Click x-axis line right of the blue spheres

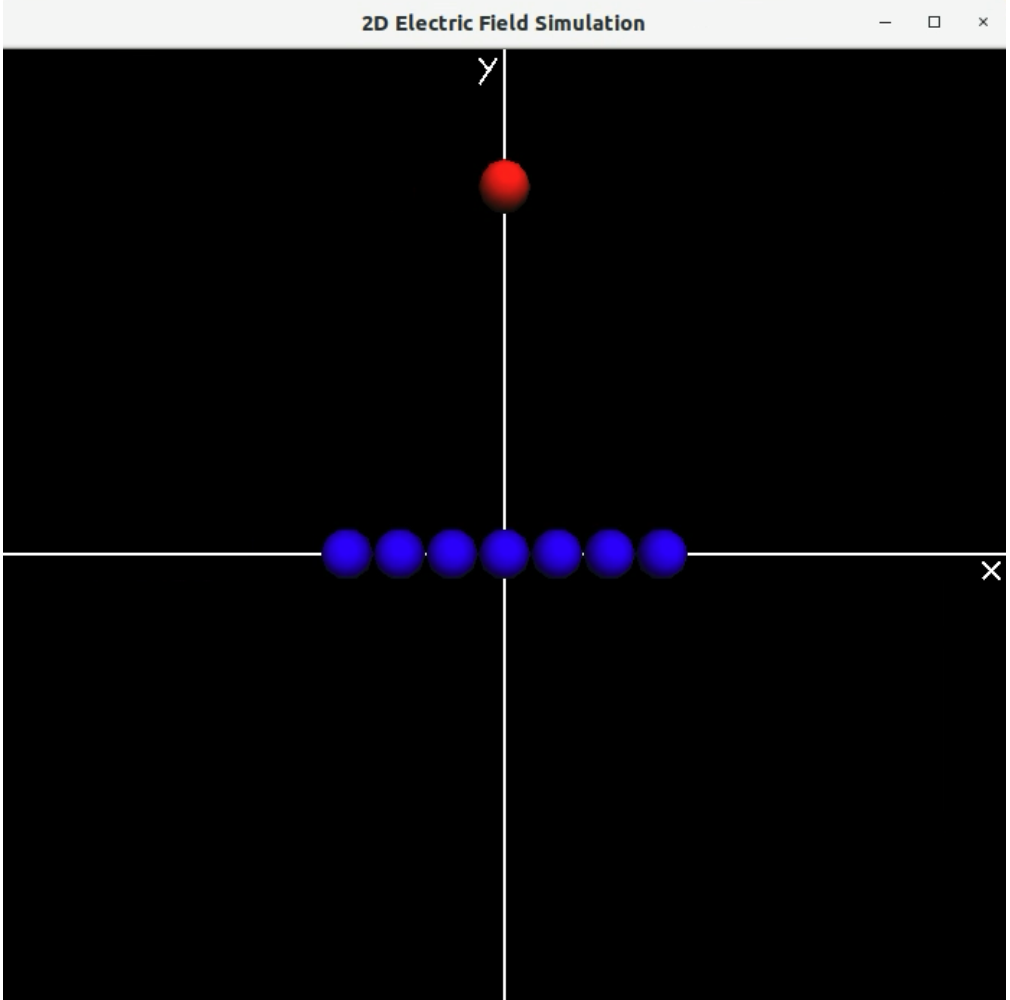click(x=840, y=553)
